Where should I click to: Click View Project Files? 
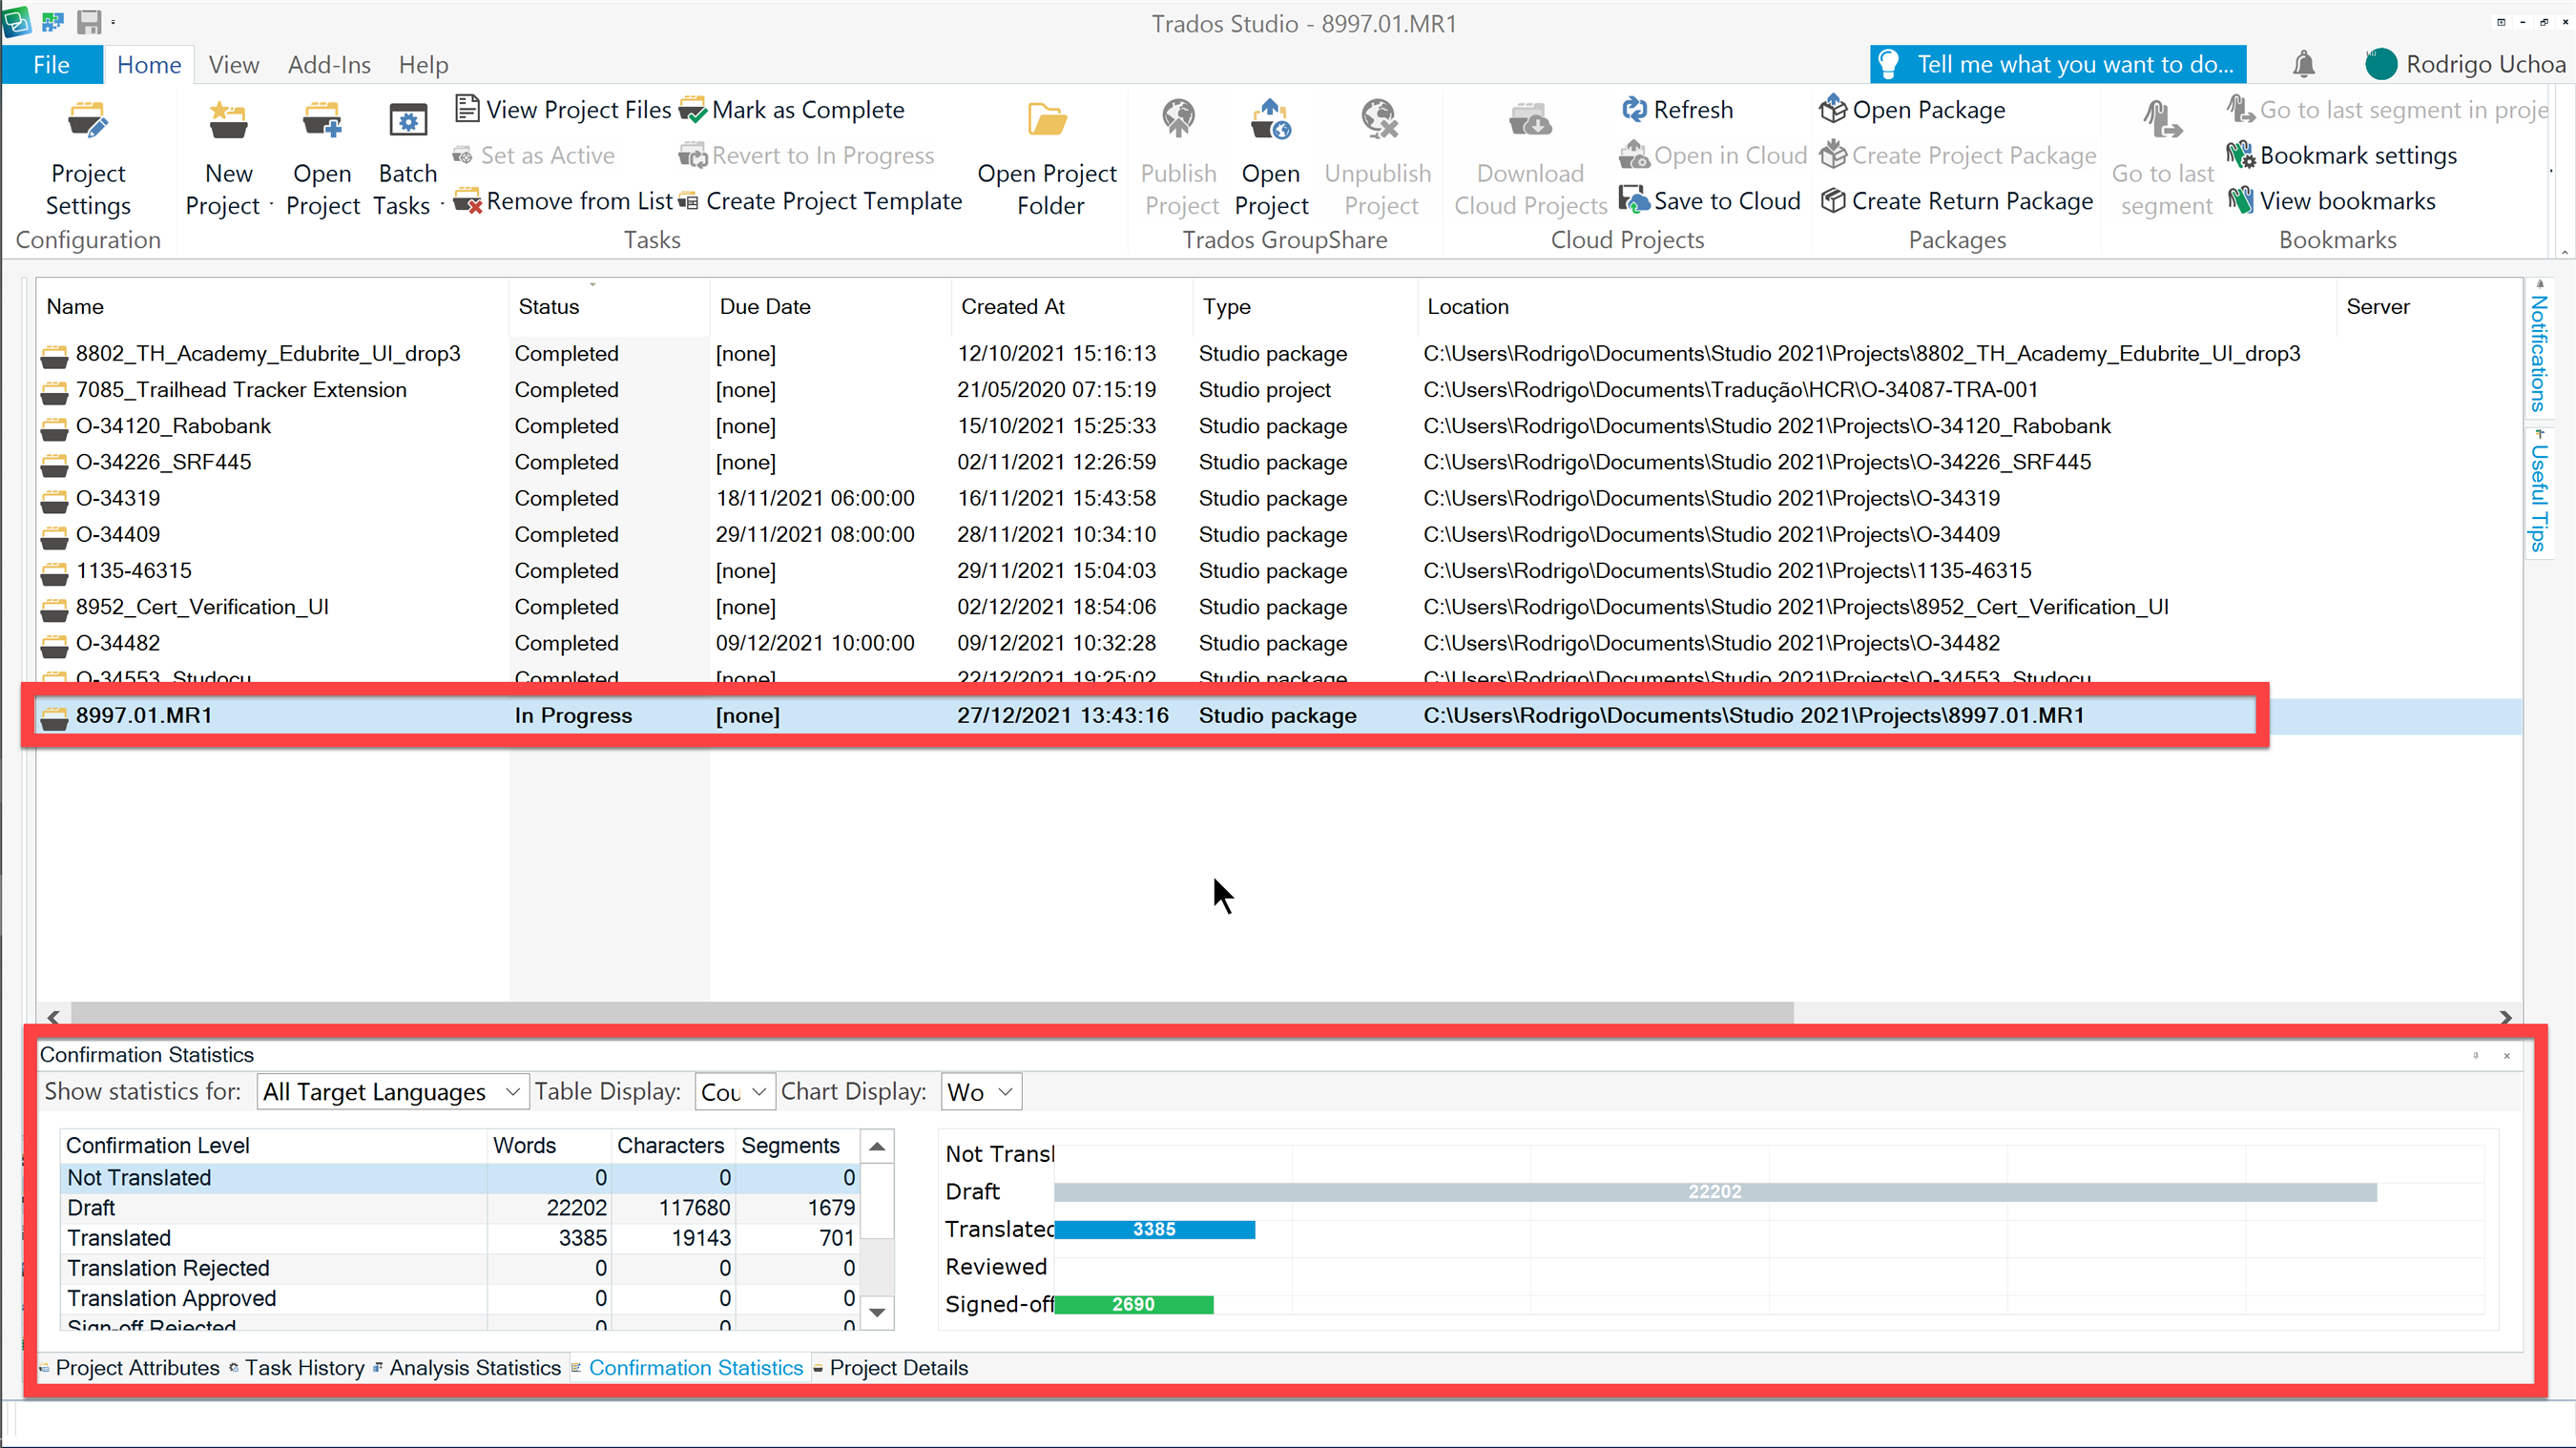pyautogui.click(x=563, y=109)
